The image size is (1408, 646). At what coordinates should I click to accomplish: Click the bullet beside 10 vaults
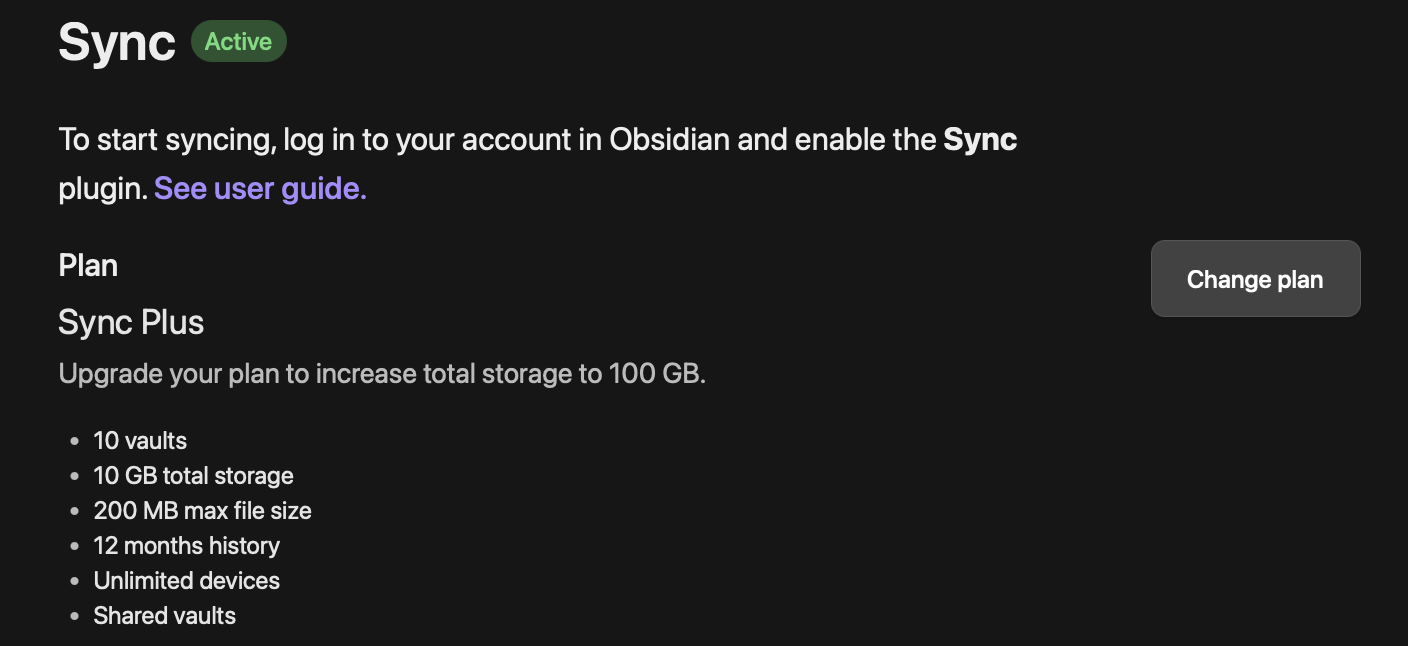[x=73, y=441]
